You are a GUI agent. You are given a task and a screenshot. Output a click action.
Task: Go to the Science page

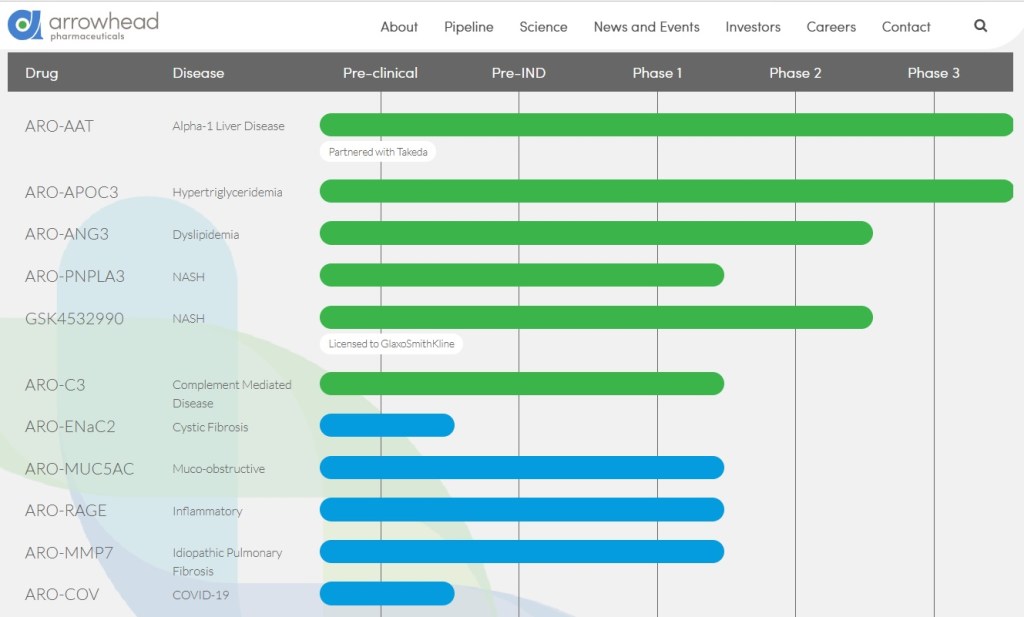pos(543,27)
